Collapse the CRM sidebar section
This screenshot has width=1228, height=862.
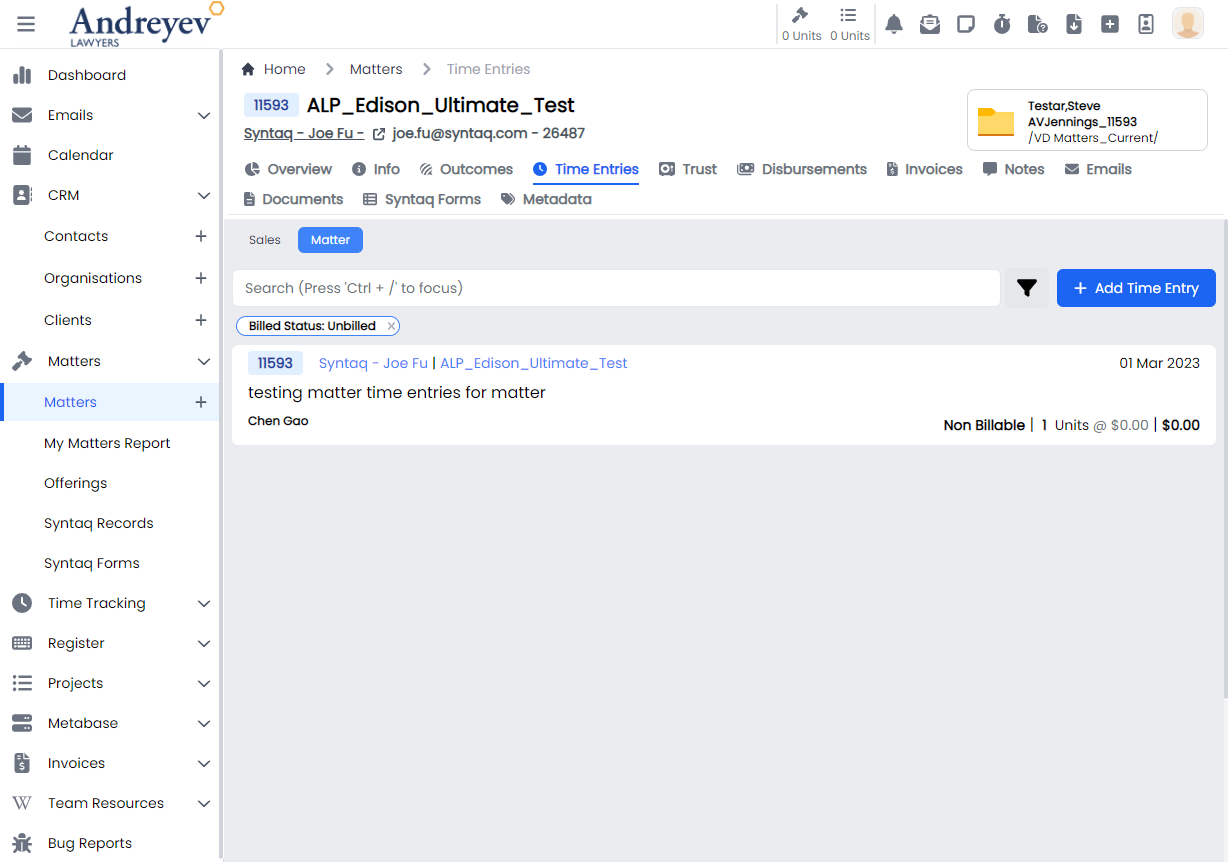[x=204, y=195]
